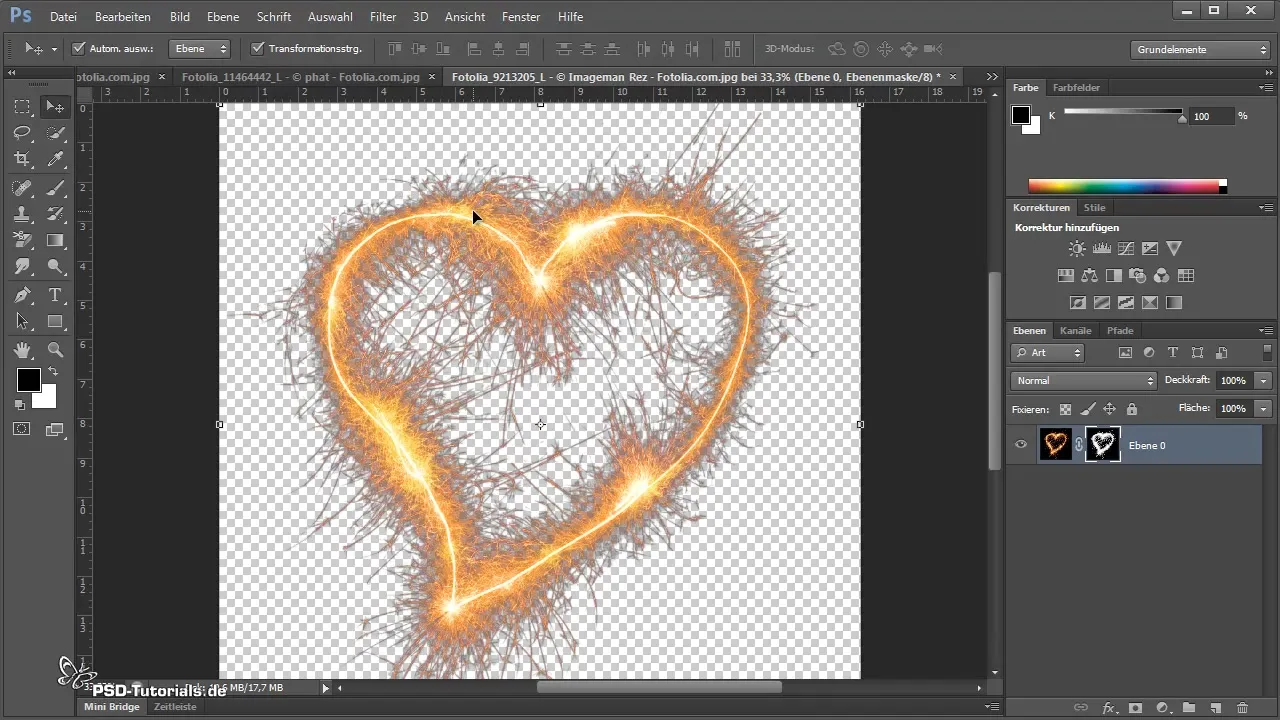This screenshot has width=1280, height=720.
Task: Click the K slider handle in Farbe
Action: [1183, 119]
